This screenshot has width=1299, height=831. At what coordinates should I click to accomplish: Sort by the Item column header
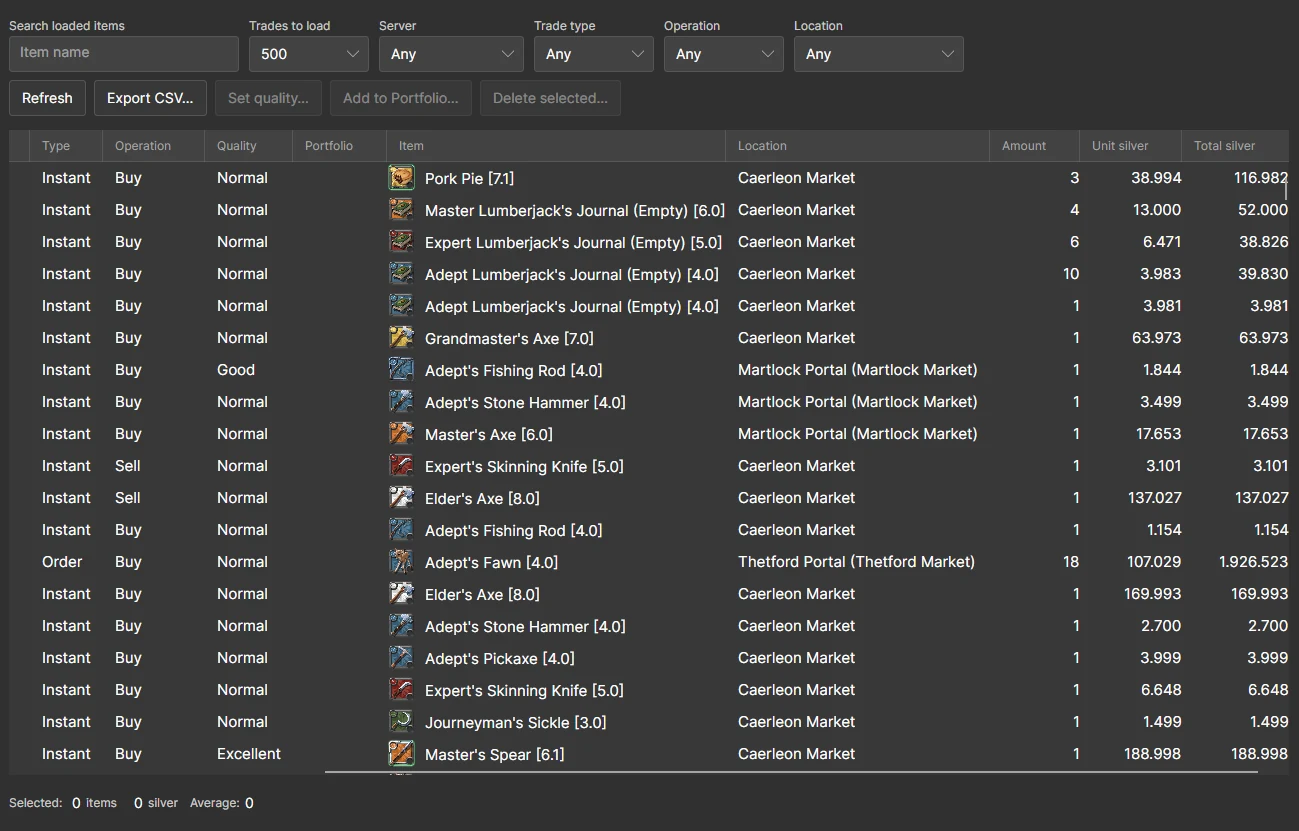coord(556,146)
